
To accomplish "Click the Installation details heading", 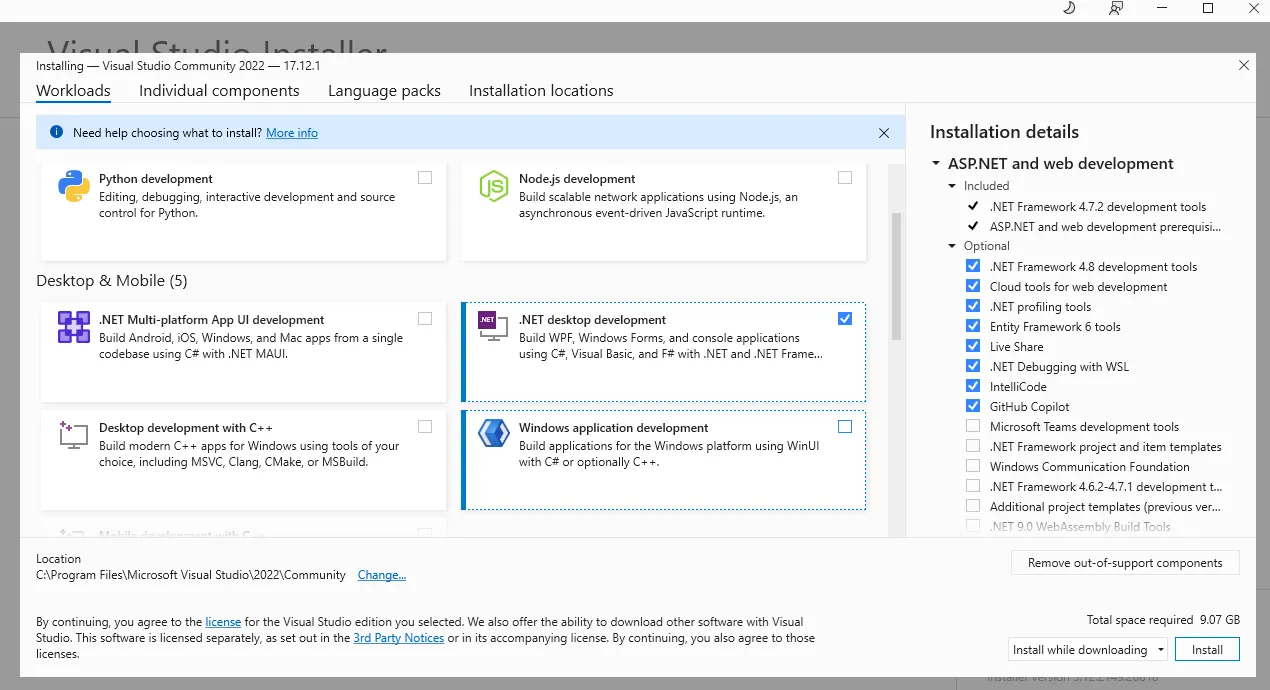I will (1004, 132).
